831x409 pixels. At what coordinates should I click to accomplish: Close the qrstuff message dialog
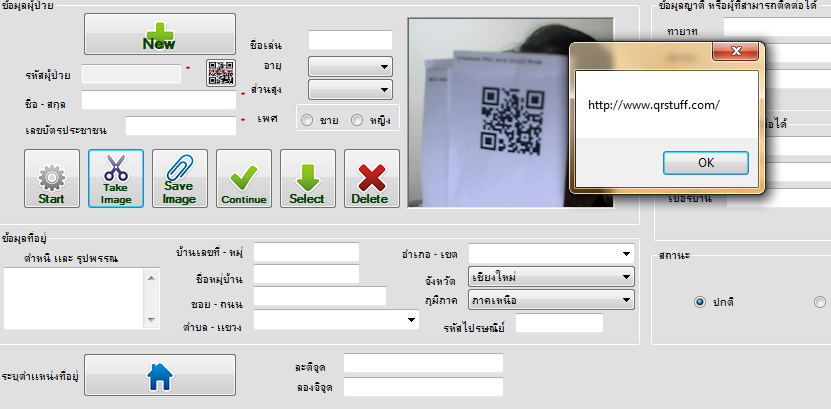(x=736, y=51)
